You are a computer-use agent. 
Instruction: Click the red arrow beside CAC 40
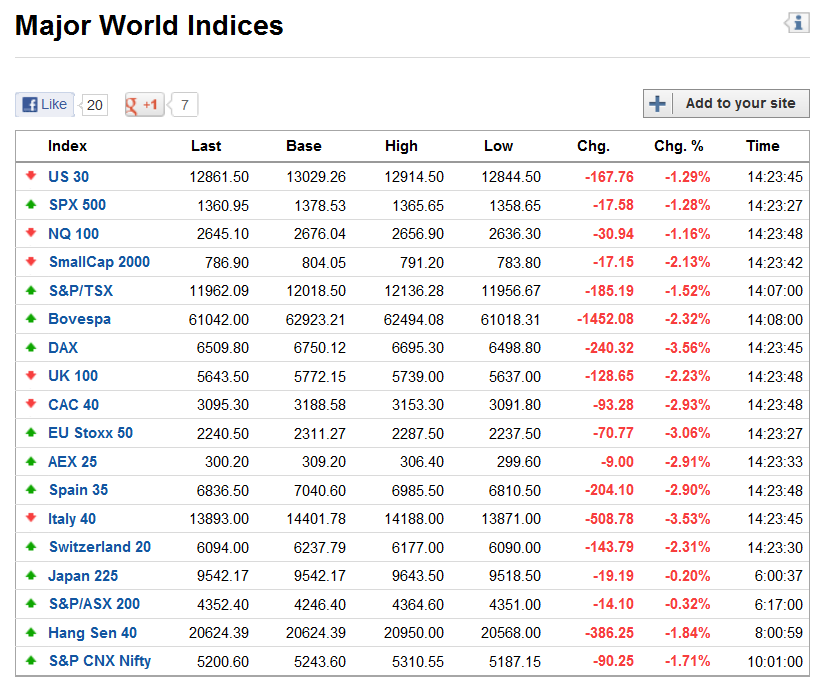point(31,405)
